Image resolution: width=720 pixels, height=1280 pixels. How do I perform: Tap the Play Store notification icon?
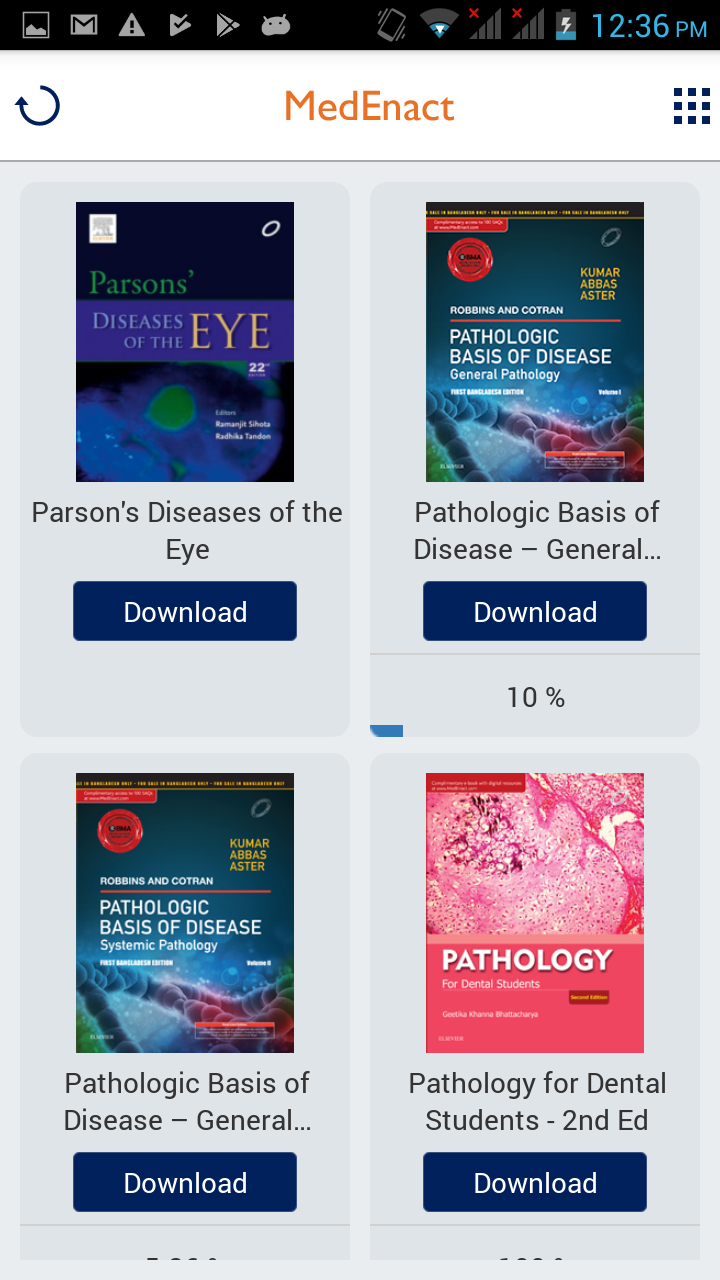228,25
